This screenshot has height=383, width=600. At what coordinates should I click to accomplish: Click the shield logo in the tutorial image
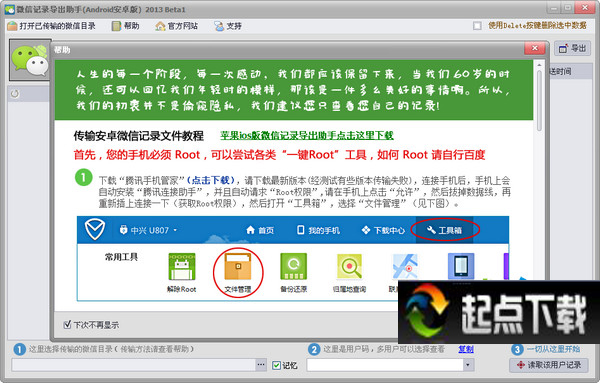tap(95, 229)
